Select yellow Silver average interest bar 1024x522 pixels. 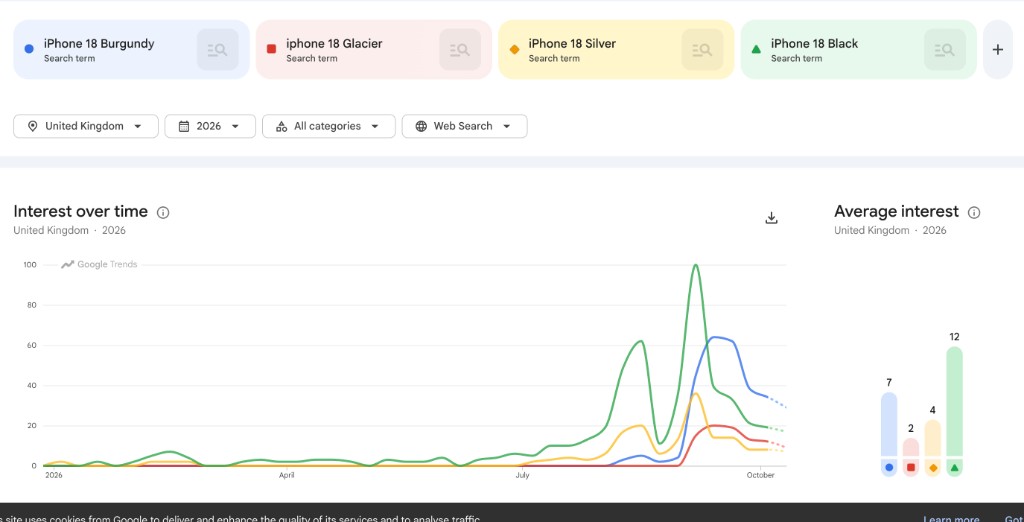point(933,448)
